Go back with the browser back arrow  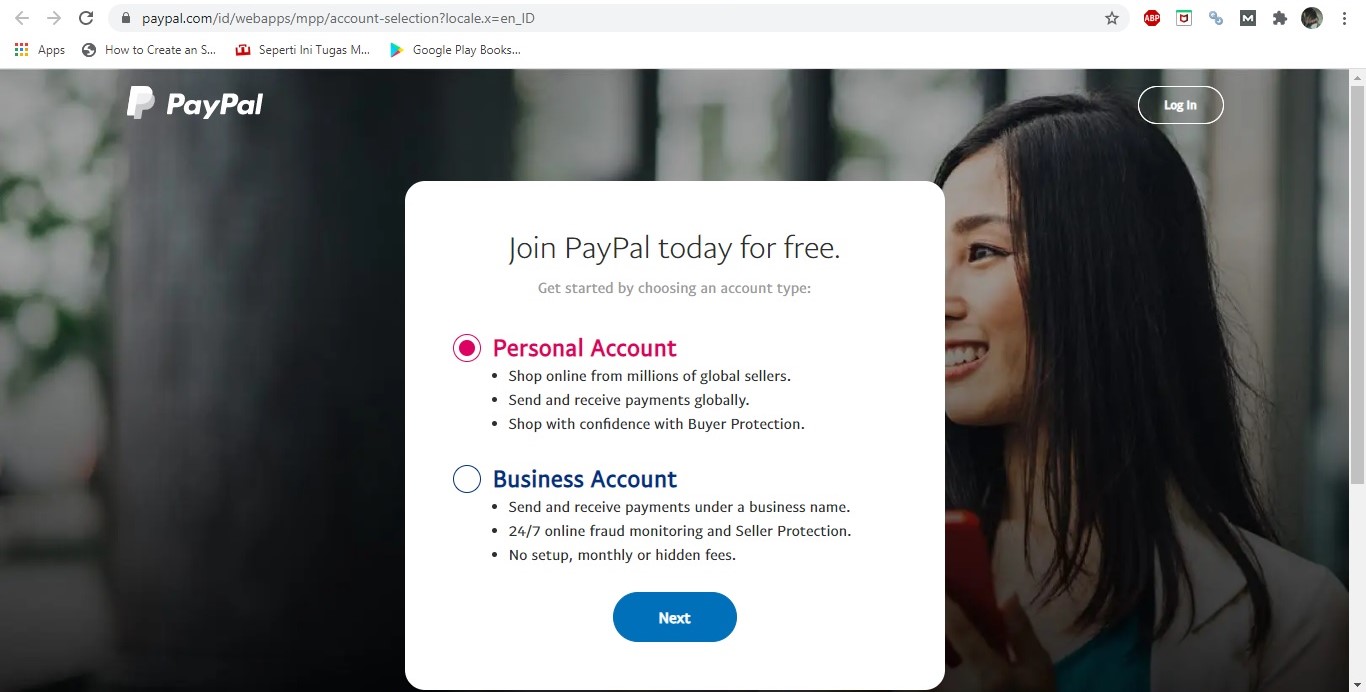pyautogui.click(x=22, y=18)
